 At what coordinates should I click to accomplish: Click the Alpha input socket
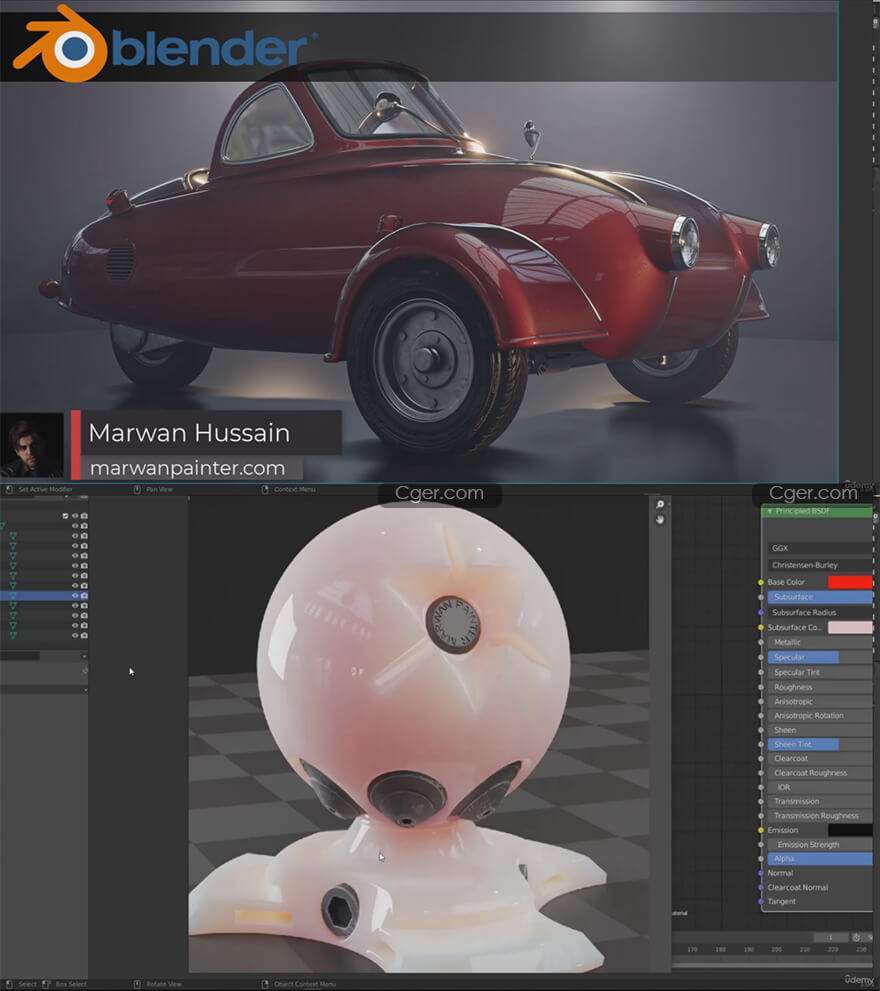coord(761,858)
